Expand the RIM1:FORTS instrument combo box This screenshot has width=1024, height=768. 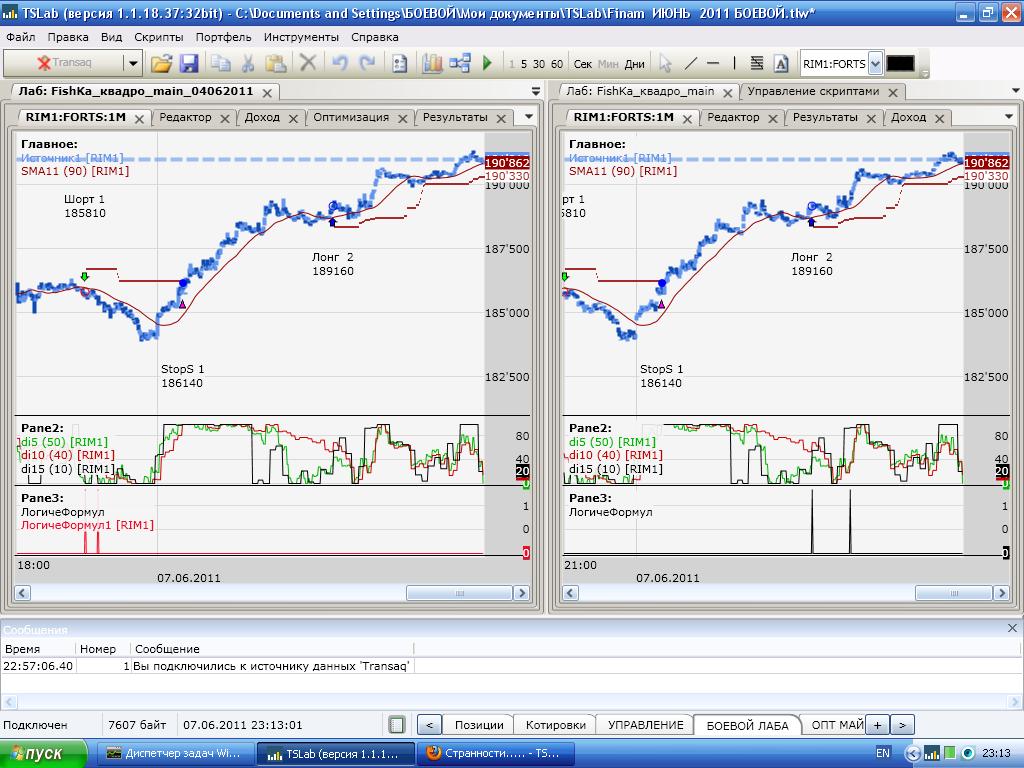875,63
